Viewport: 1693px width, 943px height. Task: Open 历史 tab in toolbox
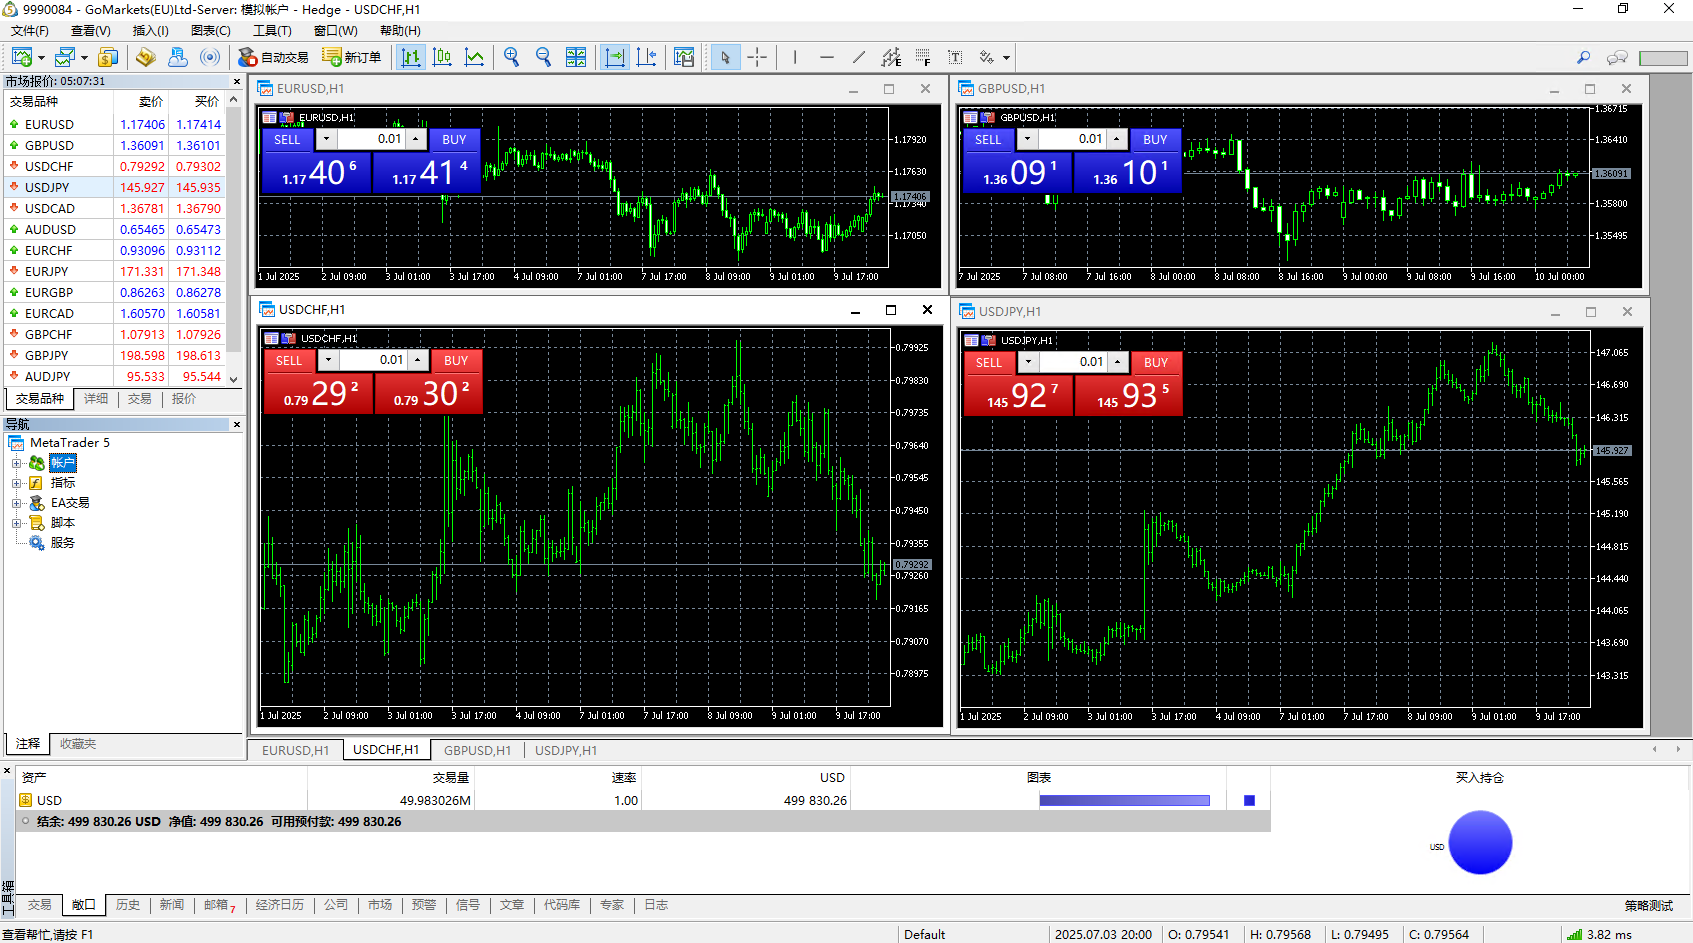click(128, 905)
